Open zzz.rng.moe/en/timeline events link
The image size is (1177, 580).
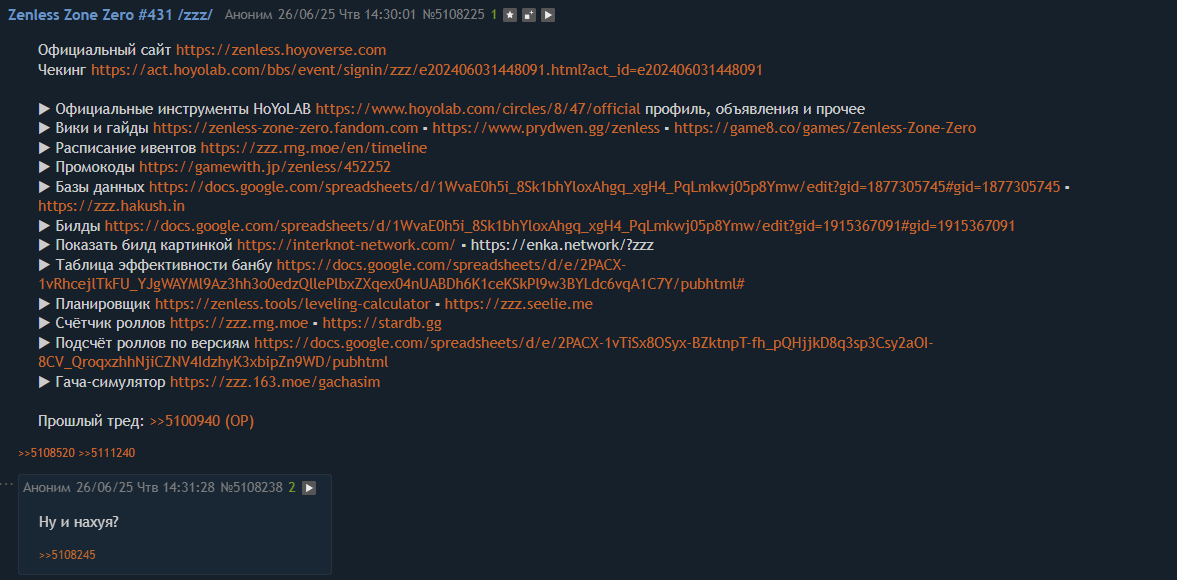coord(314,148)
